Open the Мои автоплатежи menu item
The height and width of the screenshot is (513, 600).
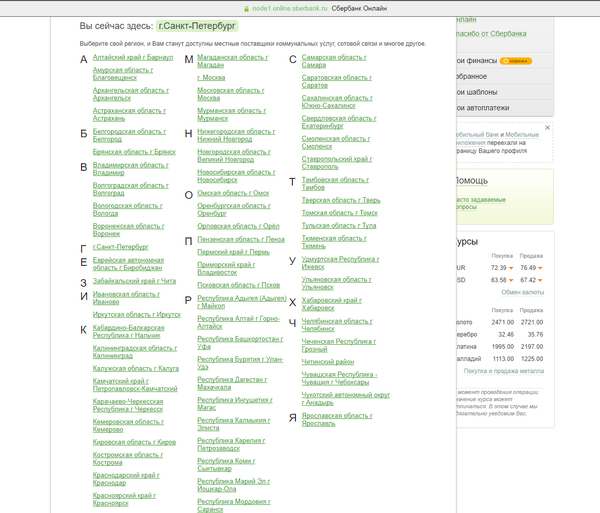point(484,108)
